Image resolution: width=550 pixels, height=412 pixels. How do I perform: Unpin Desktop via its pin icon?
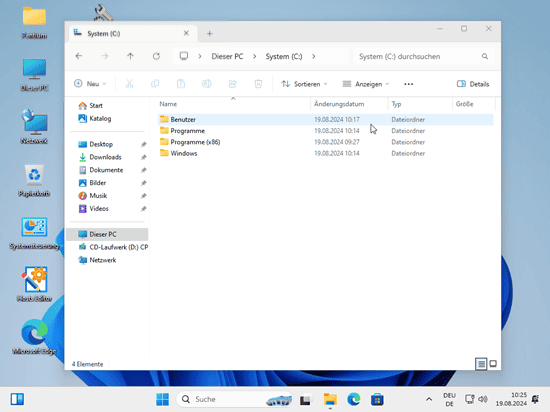click(x=143, y=144)
